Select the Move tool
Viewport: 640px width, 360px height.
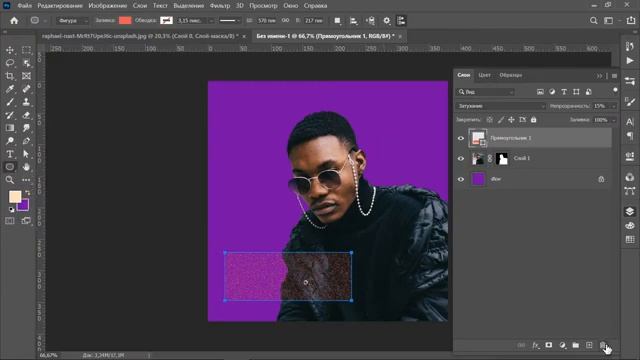click(10, 50)
